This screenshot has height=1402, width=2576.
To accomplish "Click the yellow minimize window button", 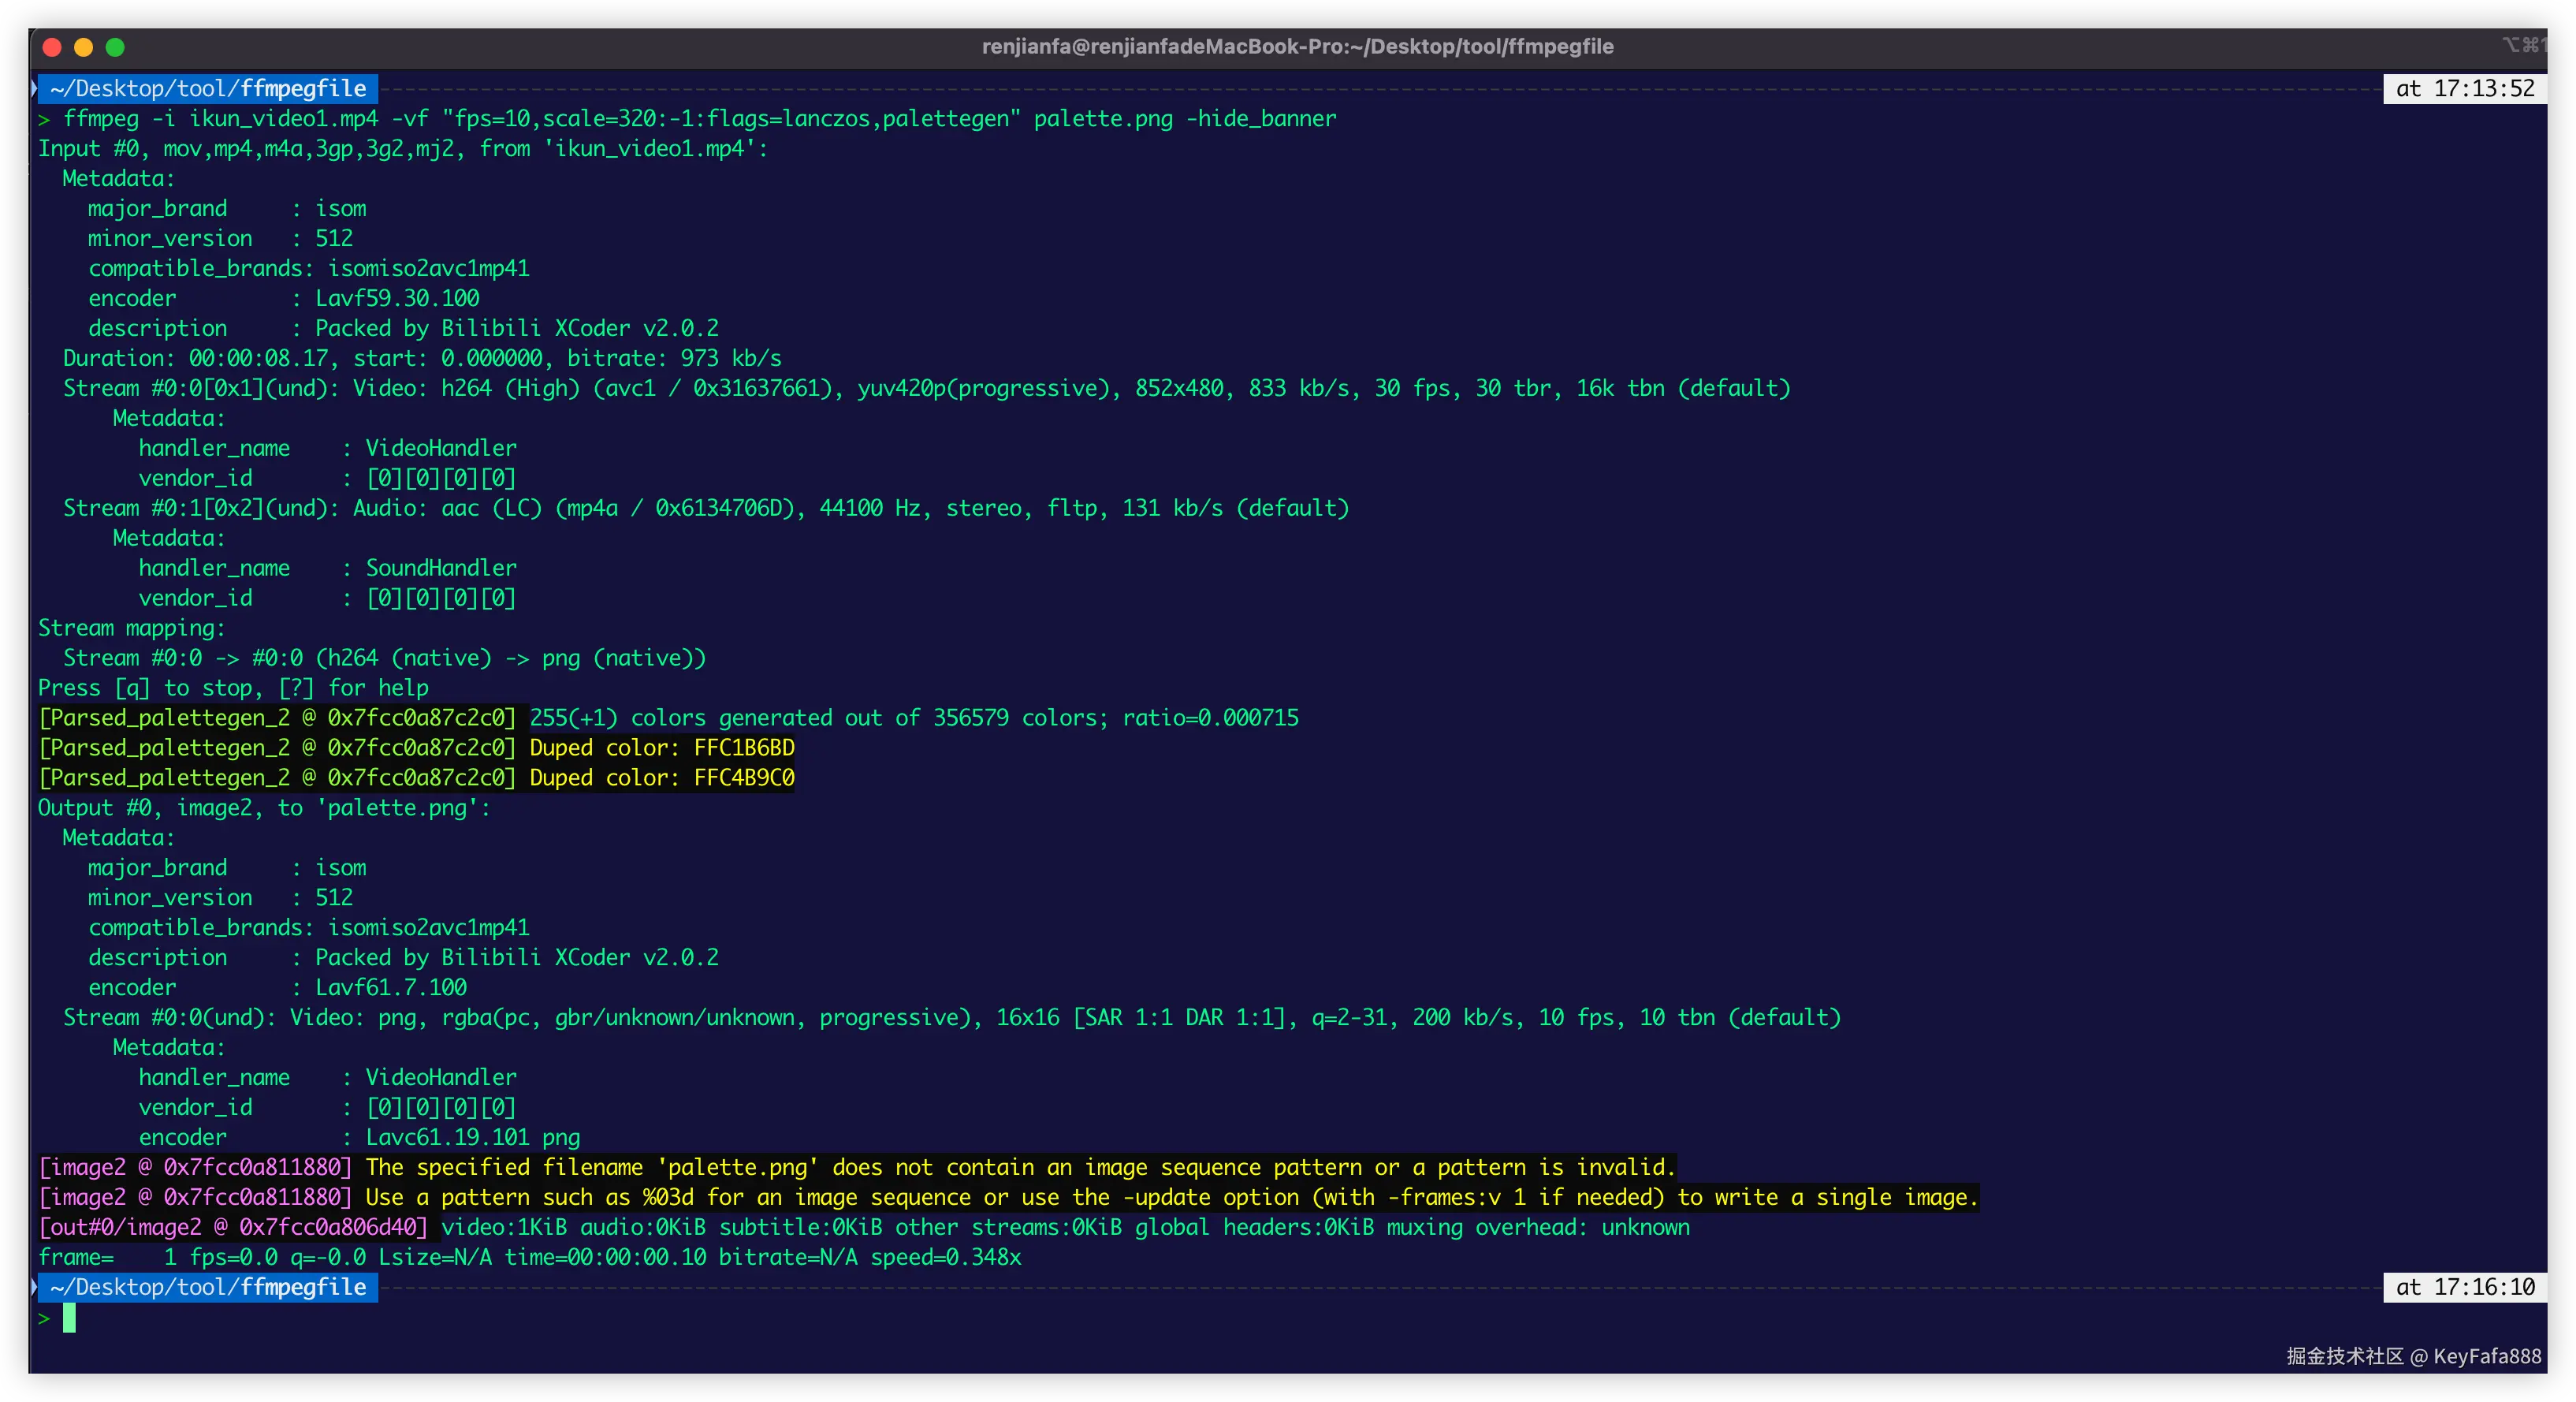I will [x=84, y=47].
